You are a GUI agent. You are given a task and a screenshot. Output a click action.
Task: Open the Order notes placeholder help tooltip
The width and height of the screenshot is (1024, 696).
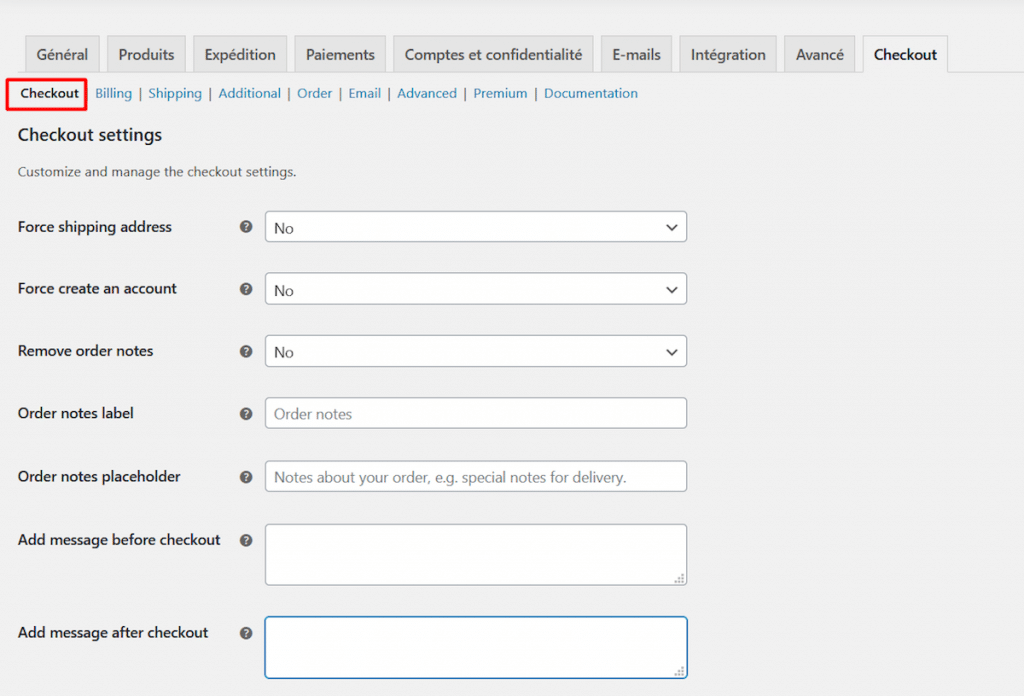pyautogui.click(x=246, y=477)
